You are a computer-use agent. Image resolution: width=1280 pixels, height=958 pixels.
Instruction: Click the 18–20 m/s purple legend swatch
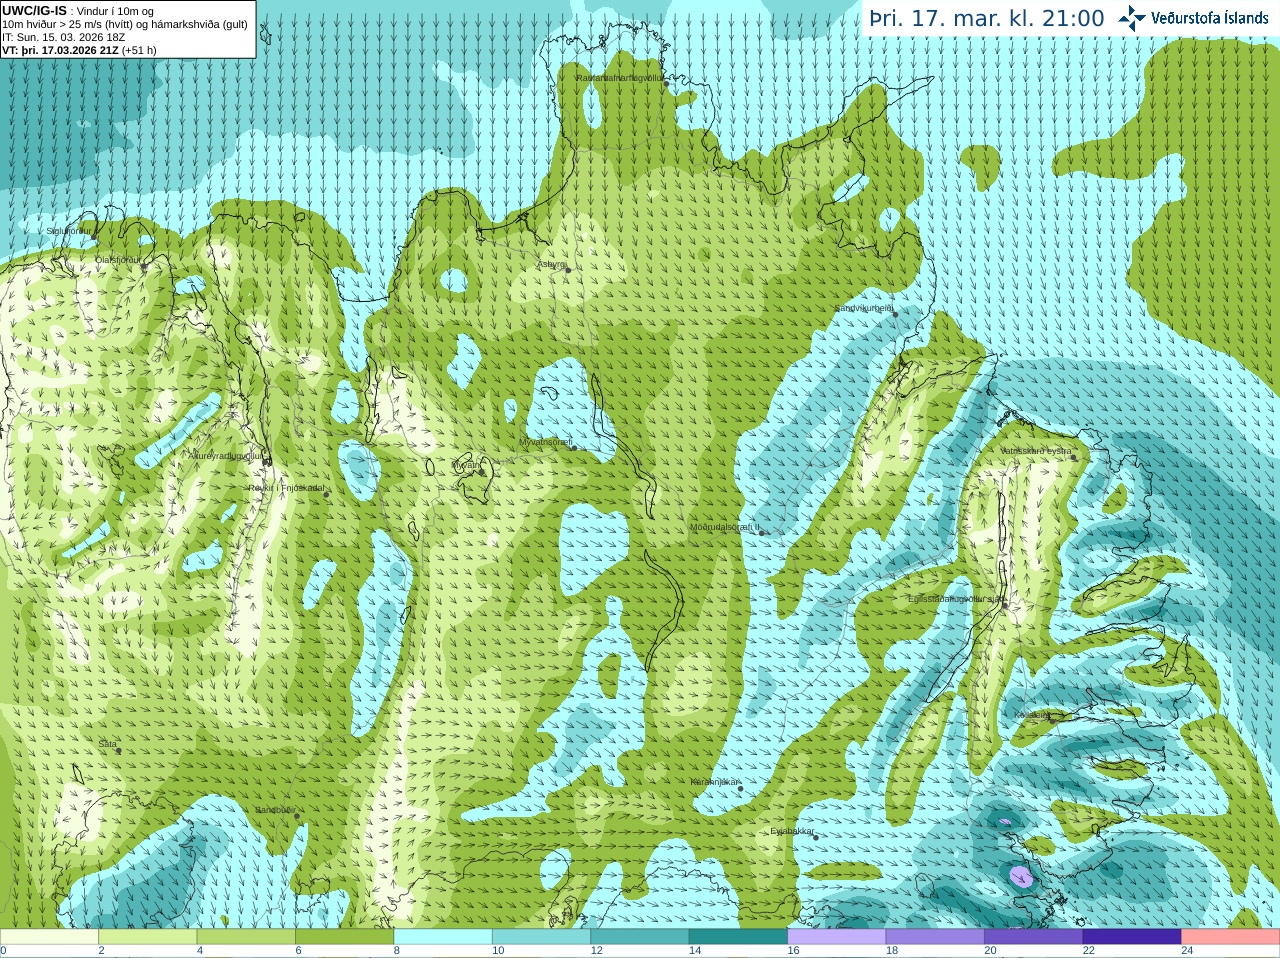pos(936,937)
